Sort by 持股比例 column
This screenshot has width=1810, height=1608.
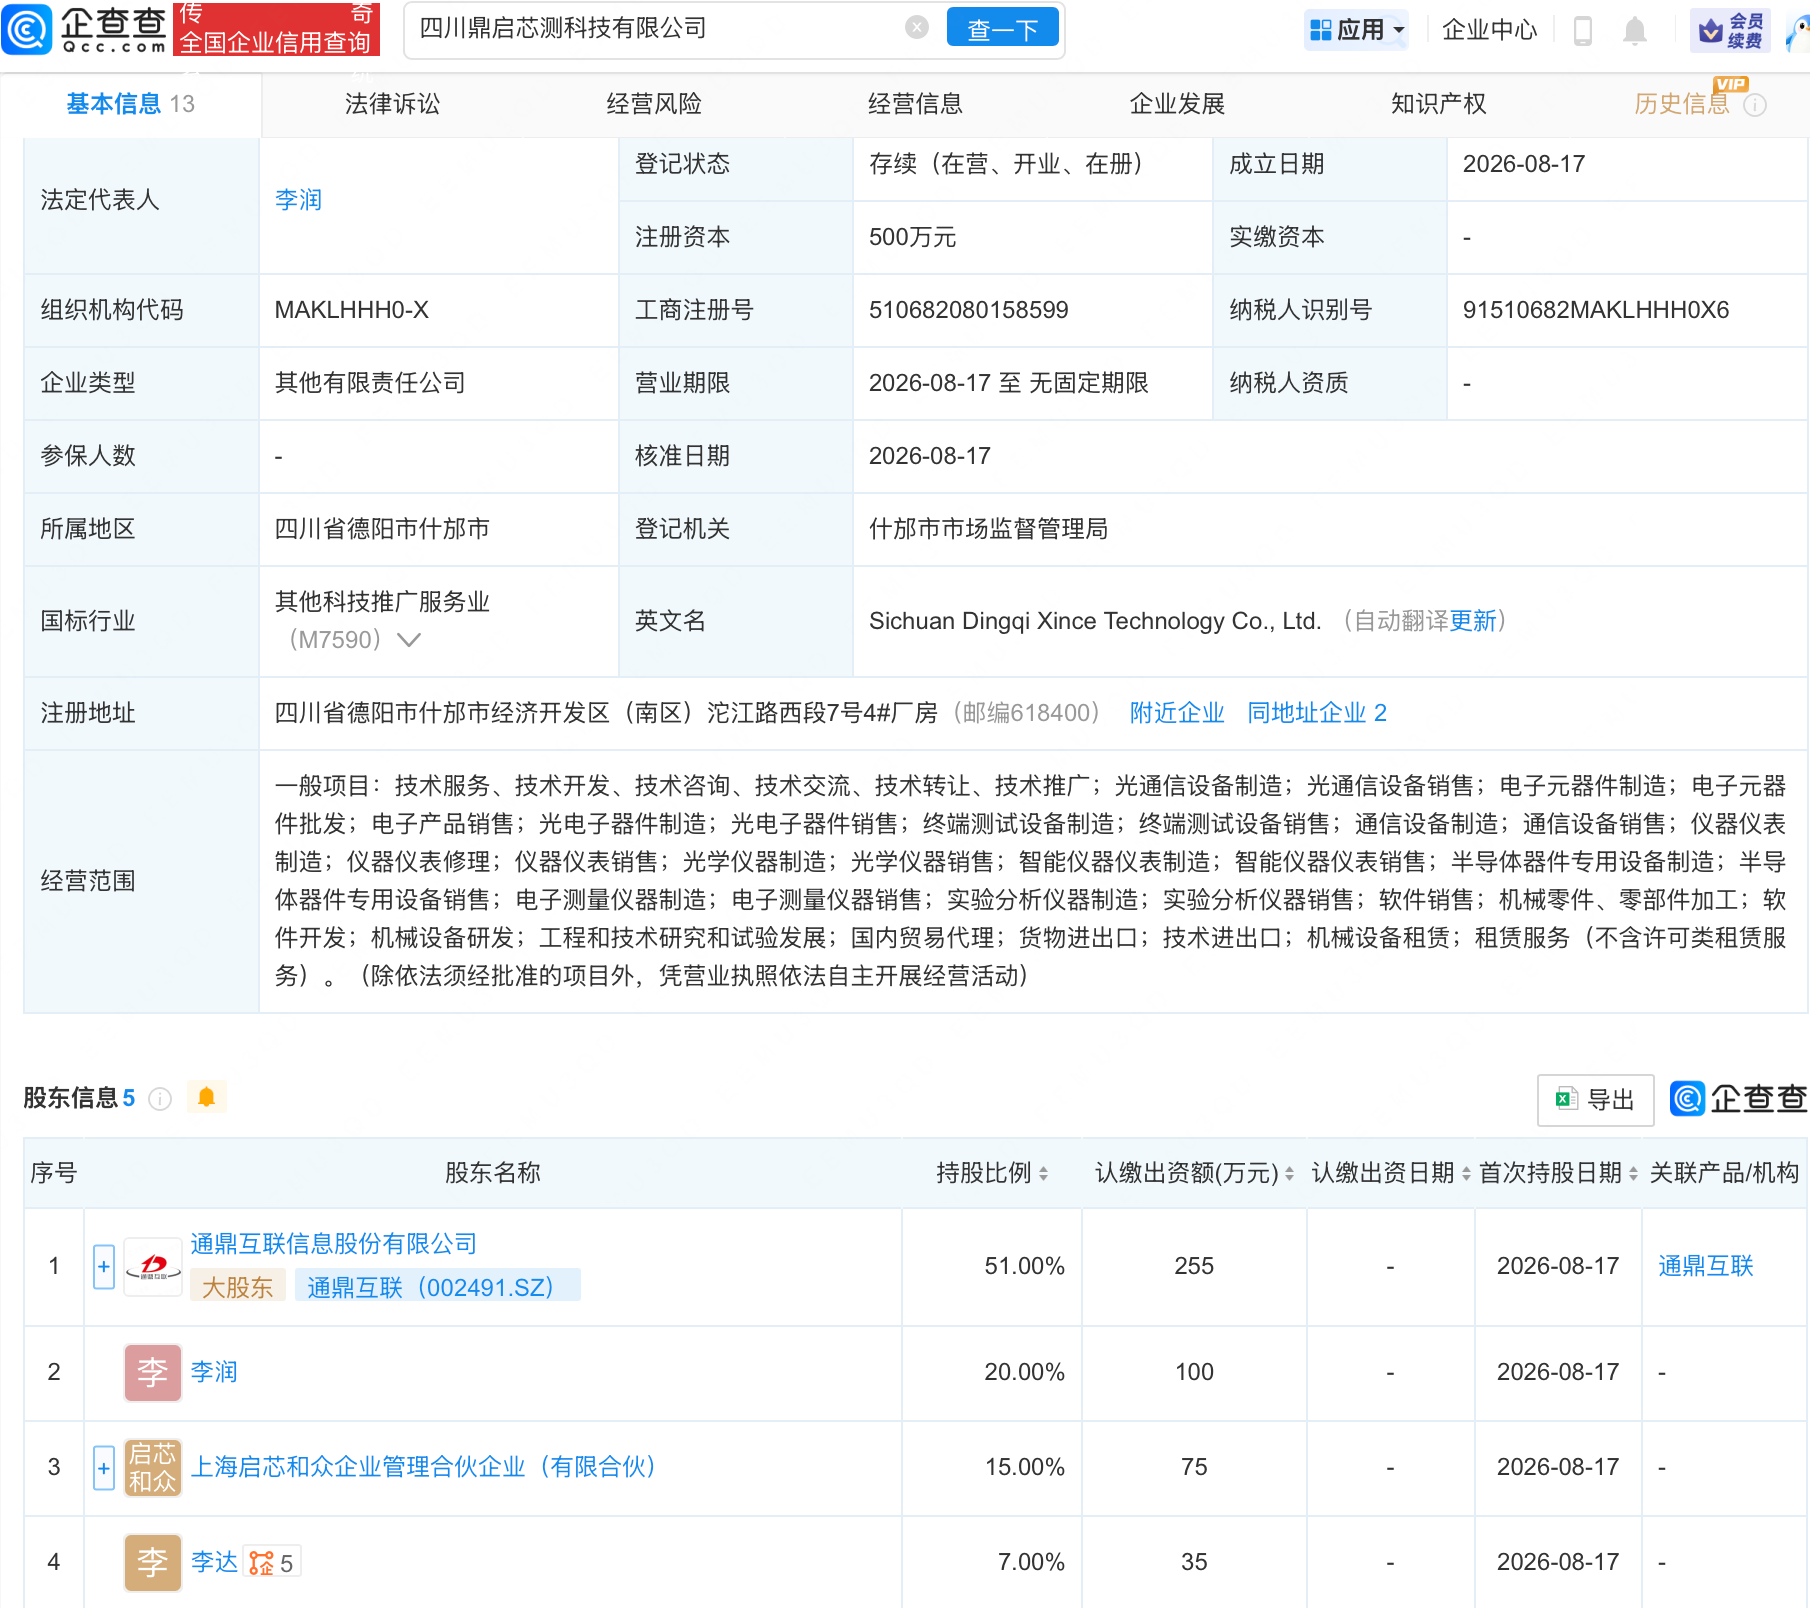click(x=1043, y=1174)
